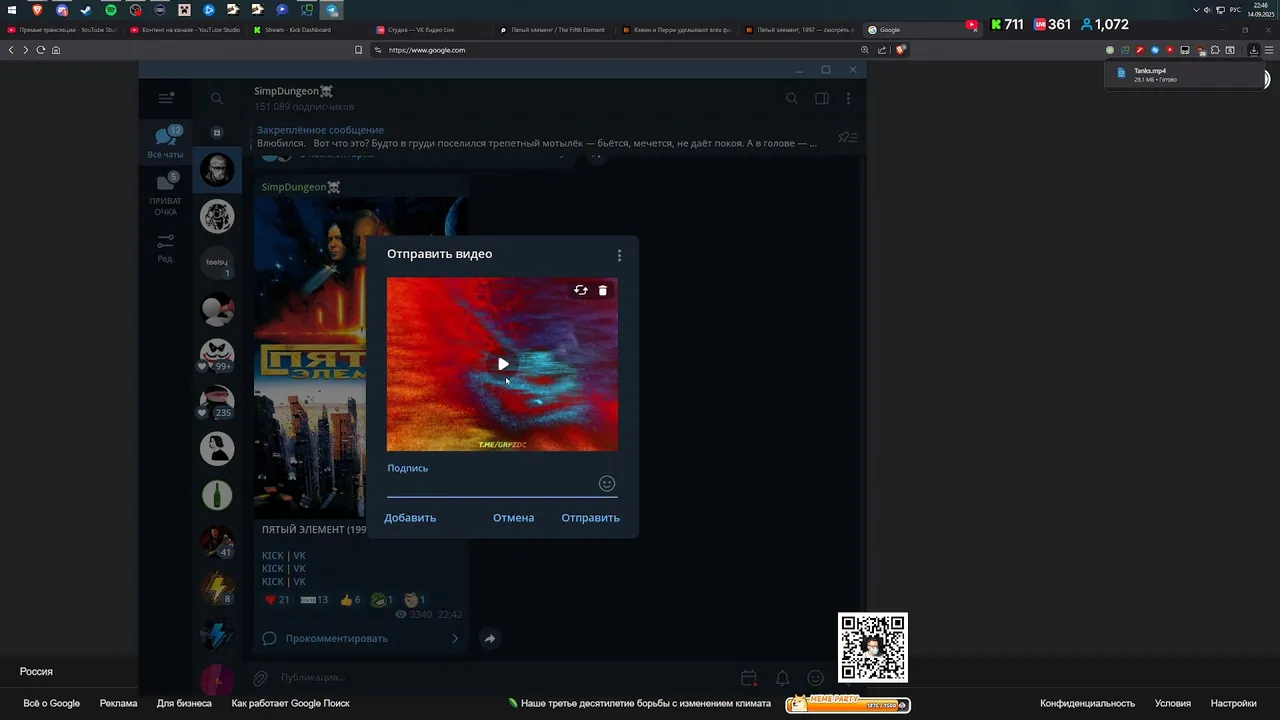The width and height of the screenshot is (1280, 720).
Task: Click the Добавить button
Action: coord(410,518)
